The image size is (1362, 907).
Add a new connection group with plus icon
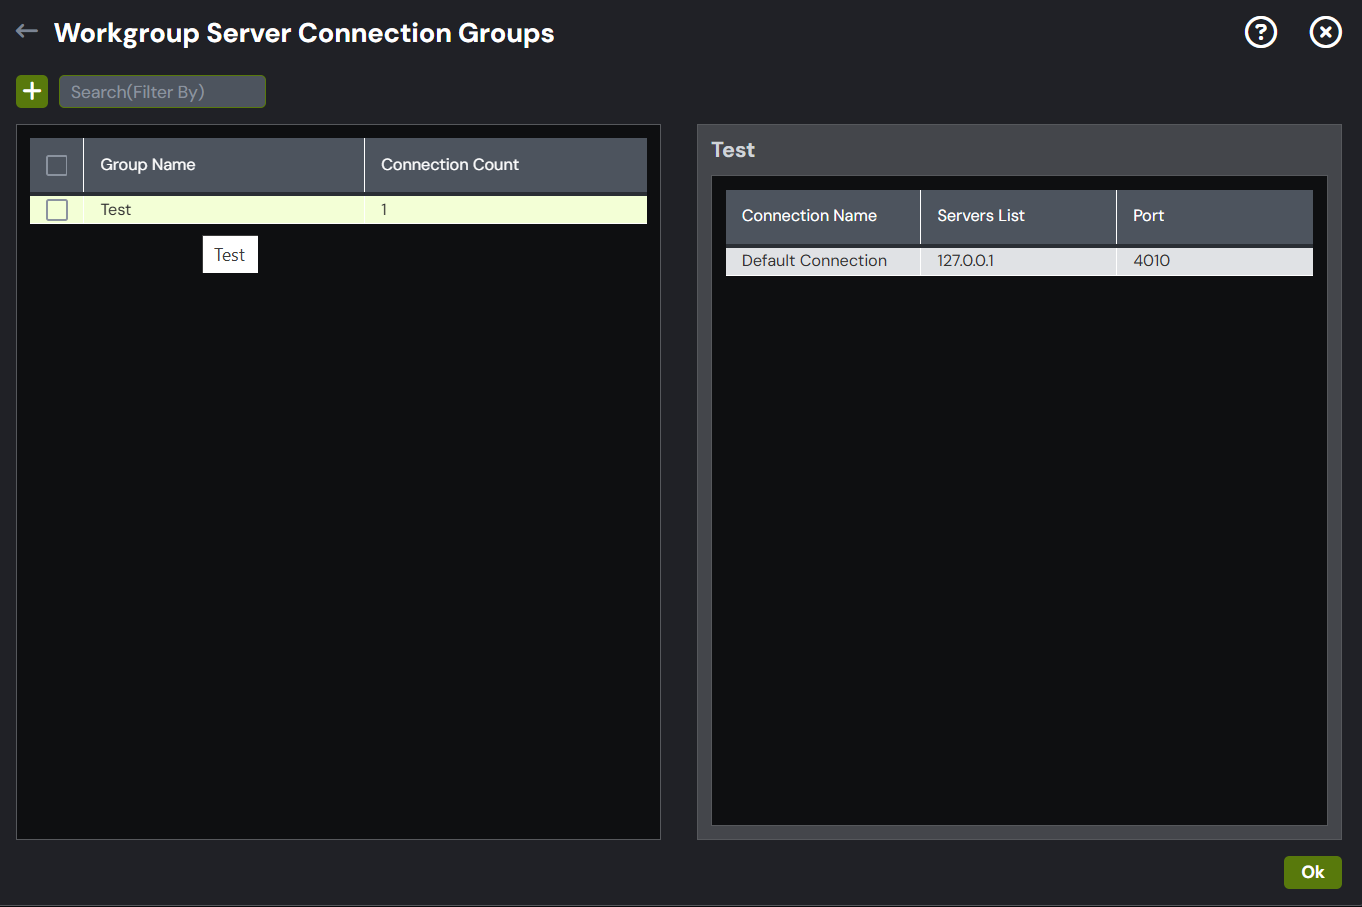tap(32, 91)
